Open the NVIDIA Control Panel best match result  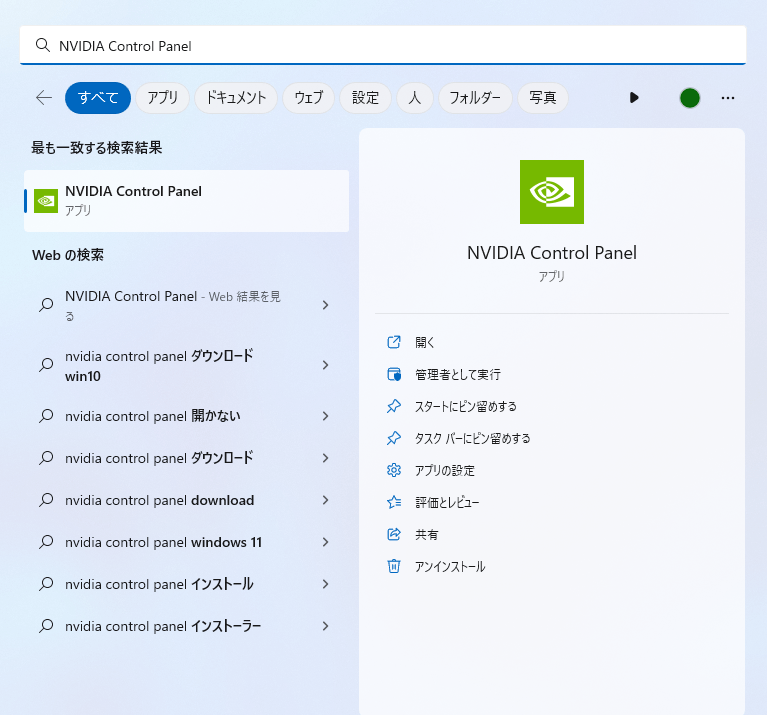pos(186,201)
